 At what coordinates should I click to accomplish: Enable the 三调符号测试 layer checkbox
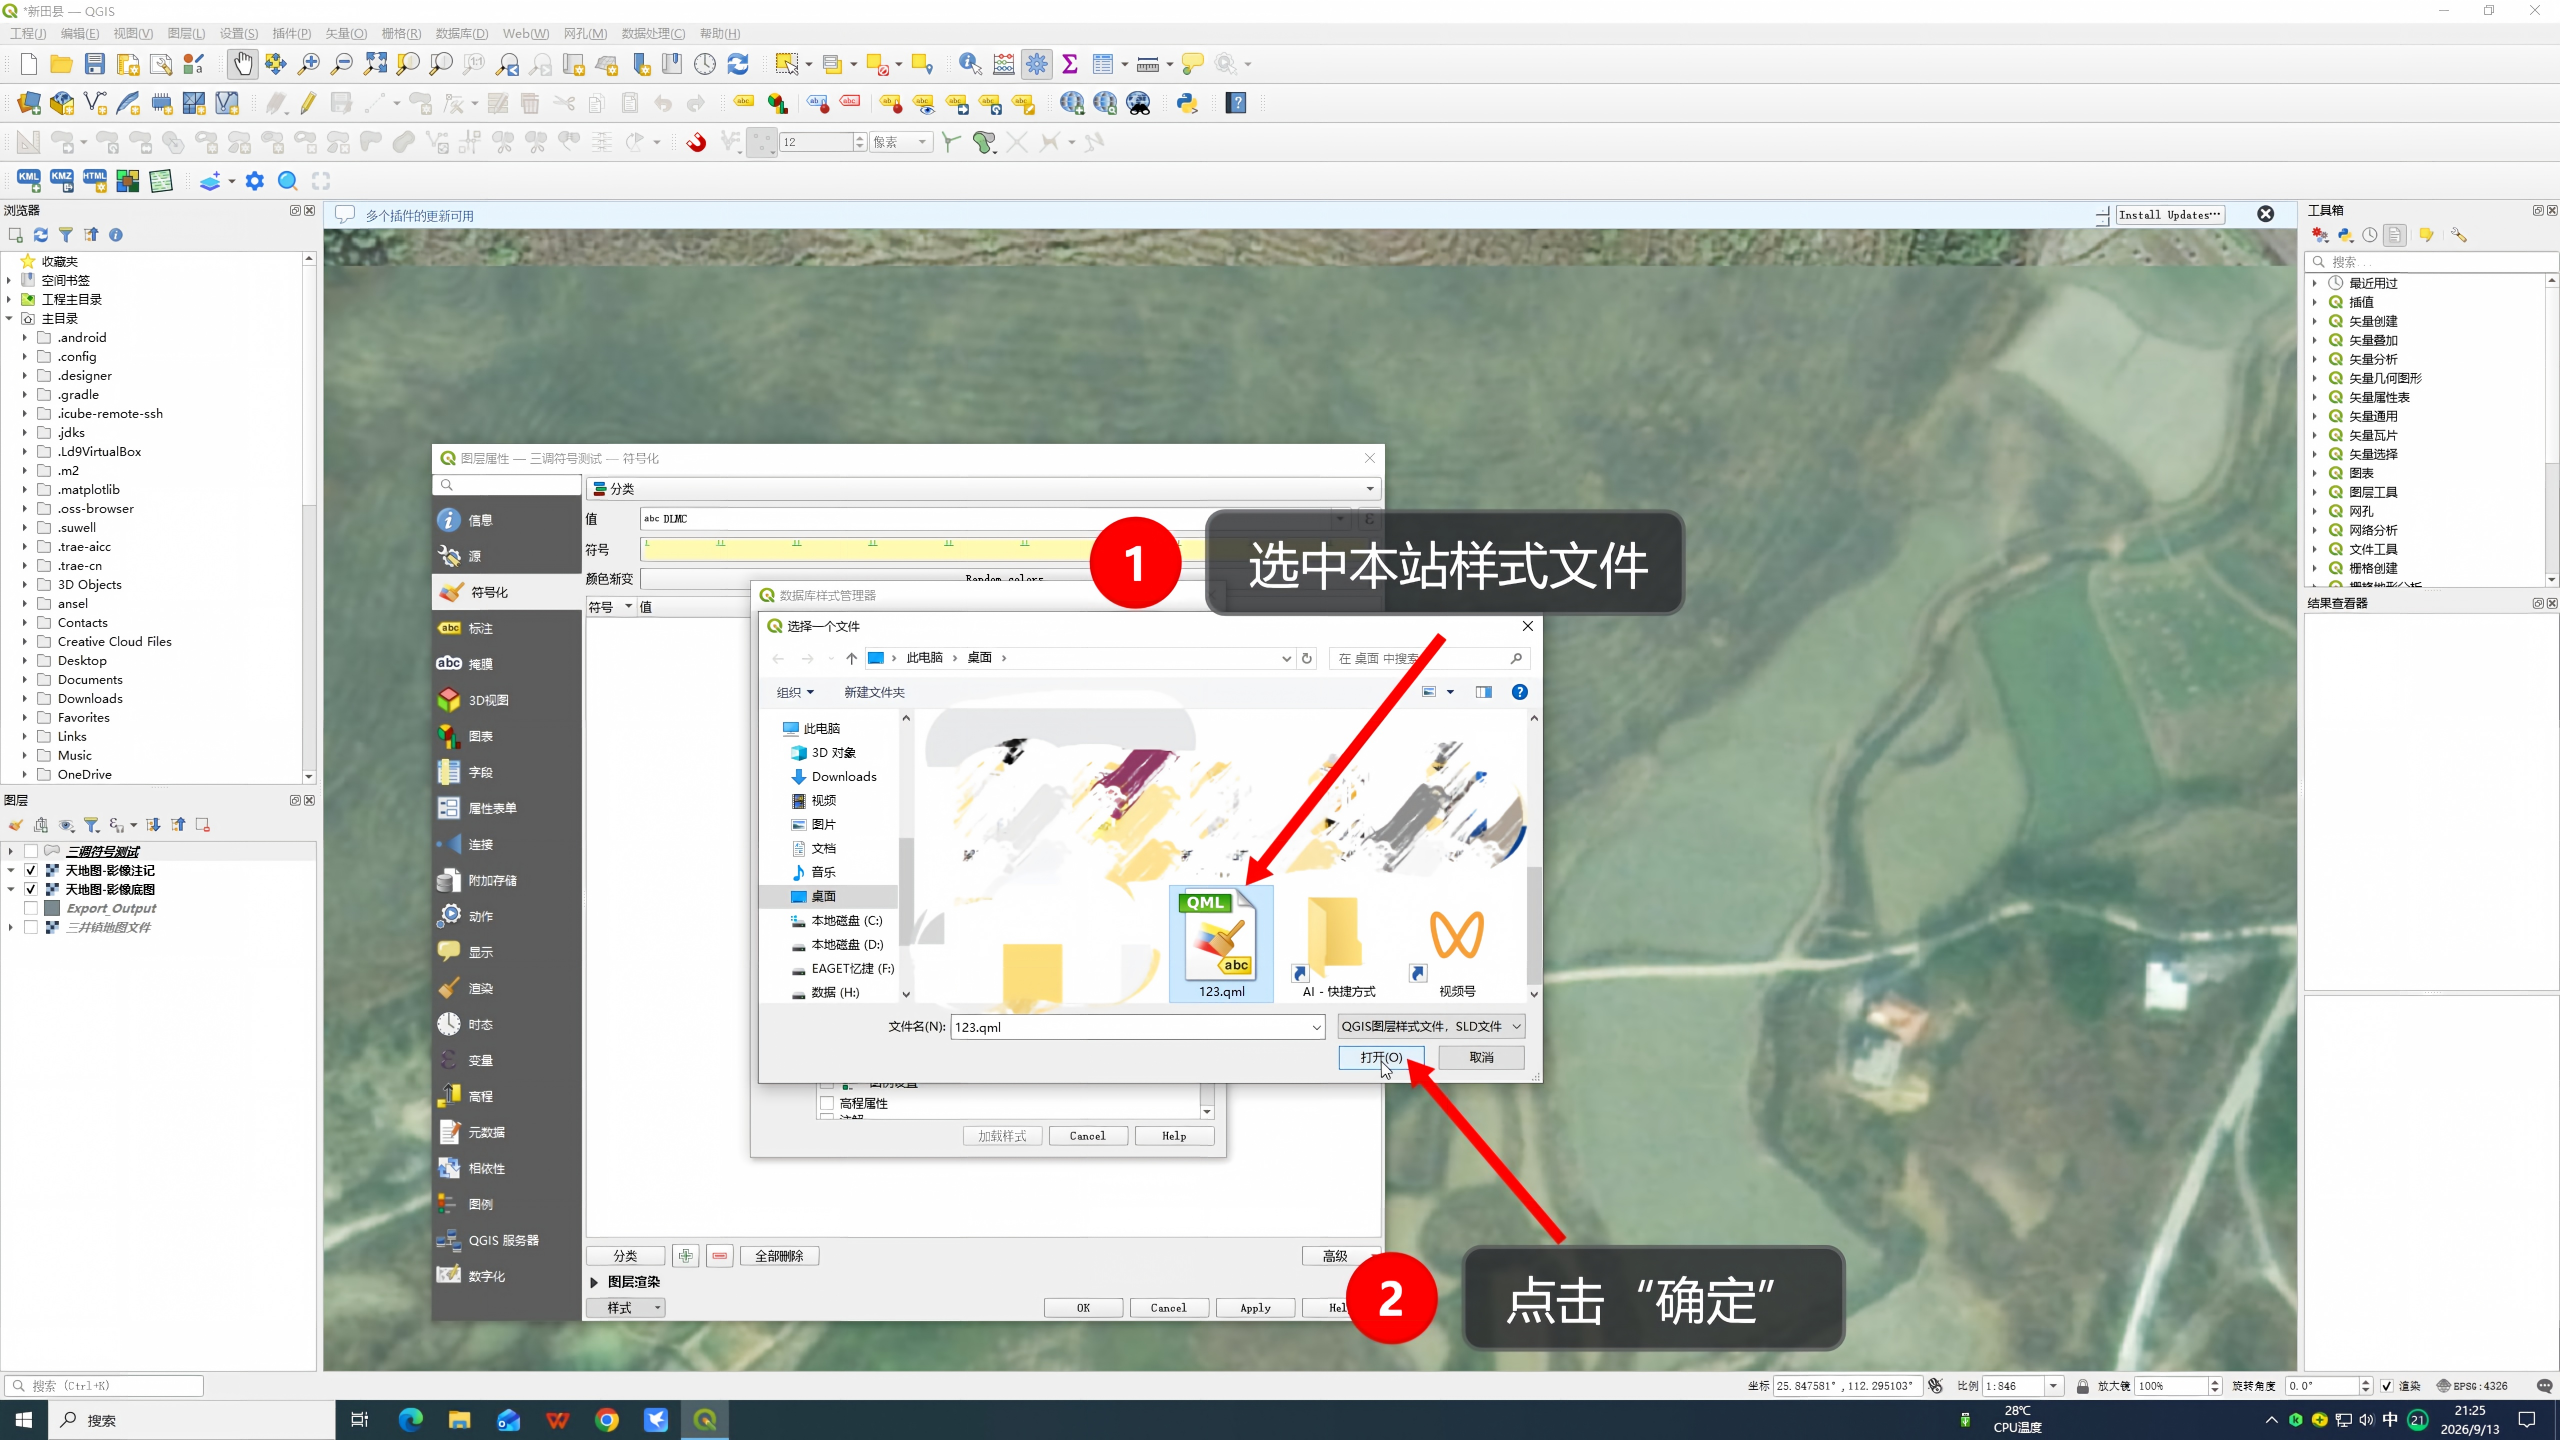[x=31, y=851]
